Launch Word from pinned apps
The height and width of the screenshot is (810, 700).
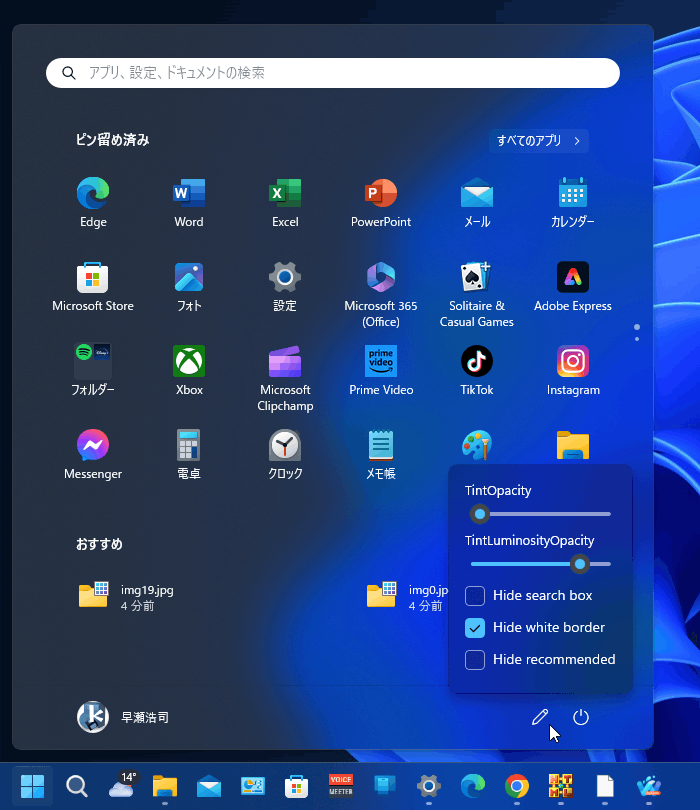tap(189, 202)
